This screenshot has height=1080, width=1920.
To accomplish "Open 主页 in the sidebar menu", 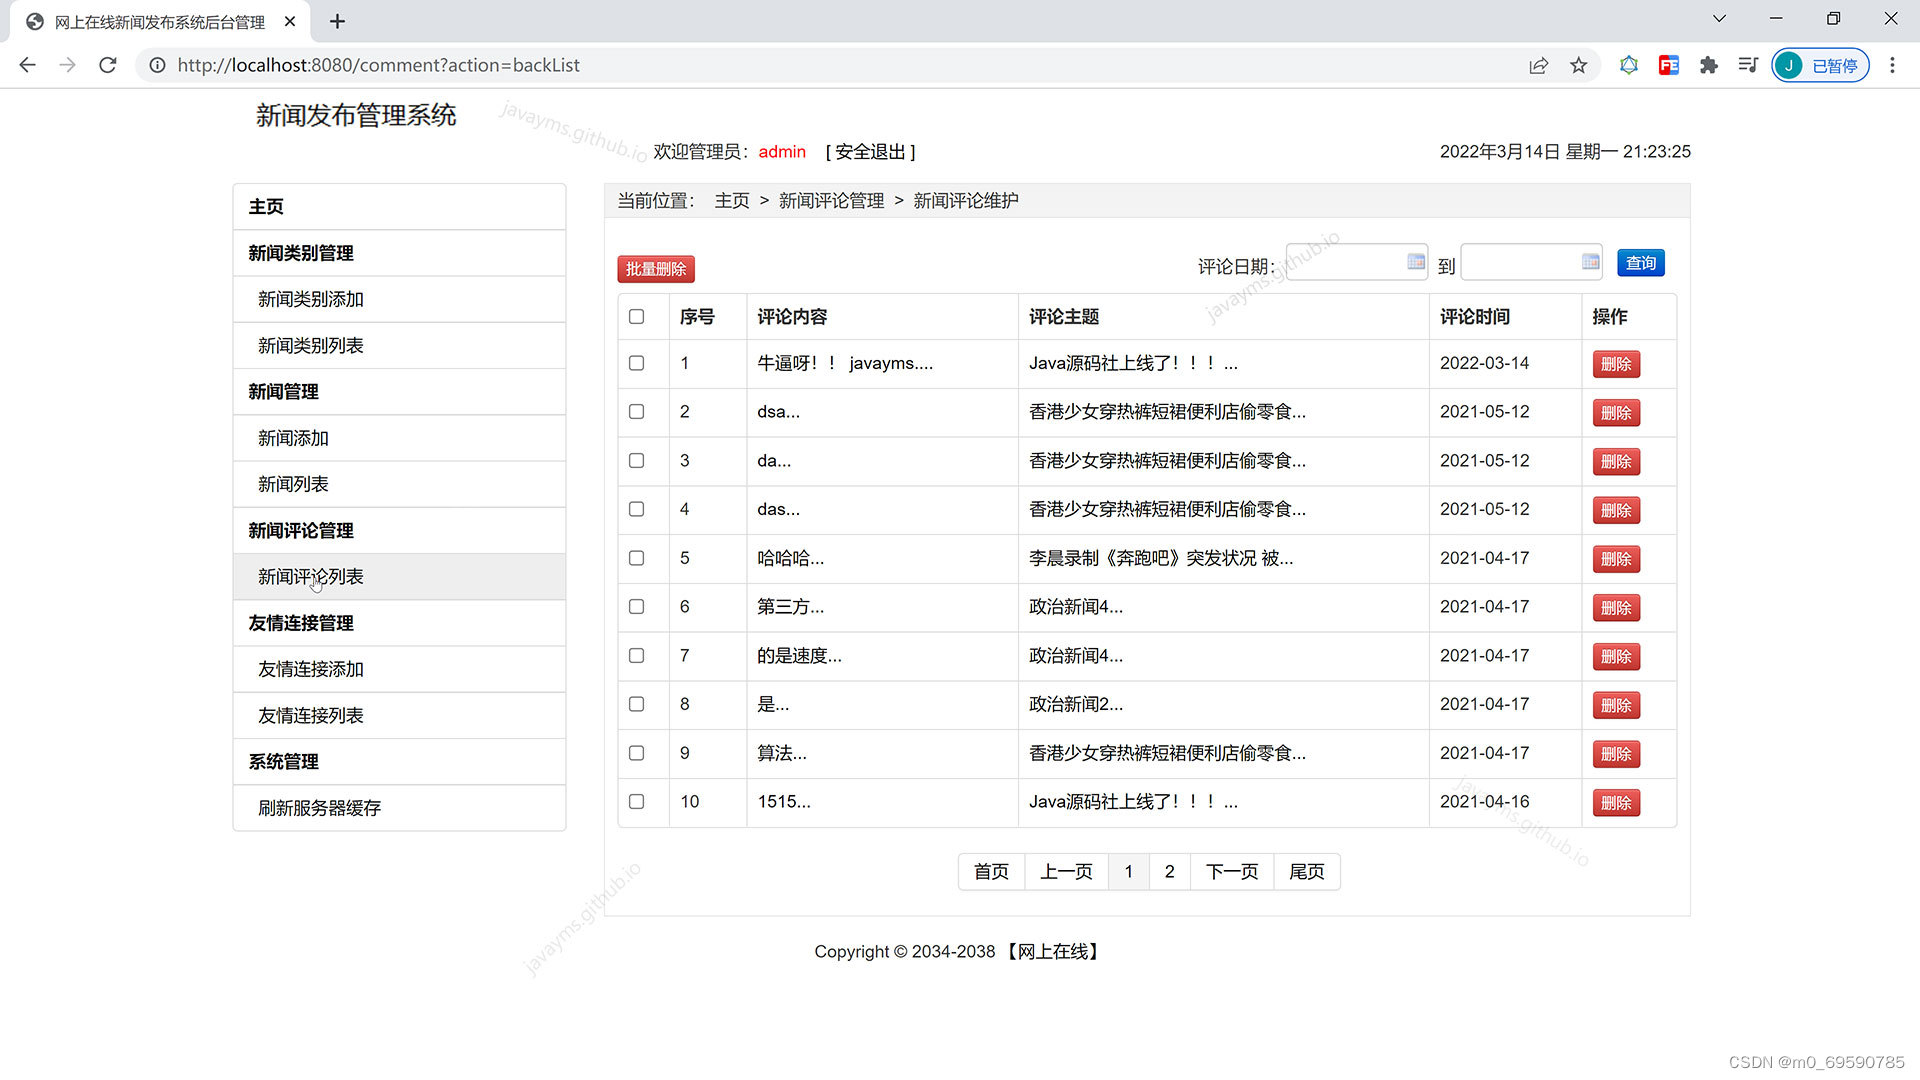I will (399, 206).
